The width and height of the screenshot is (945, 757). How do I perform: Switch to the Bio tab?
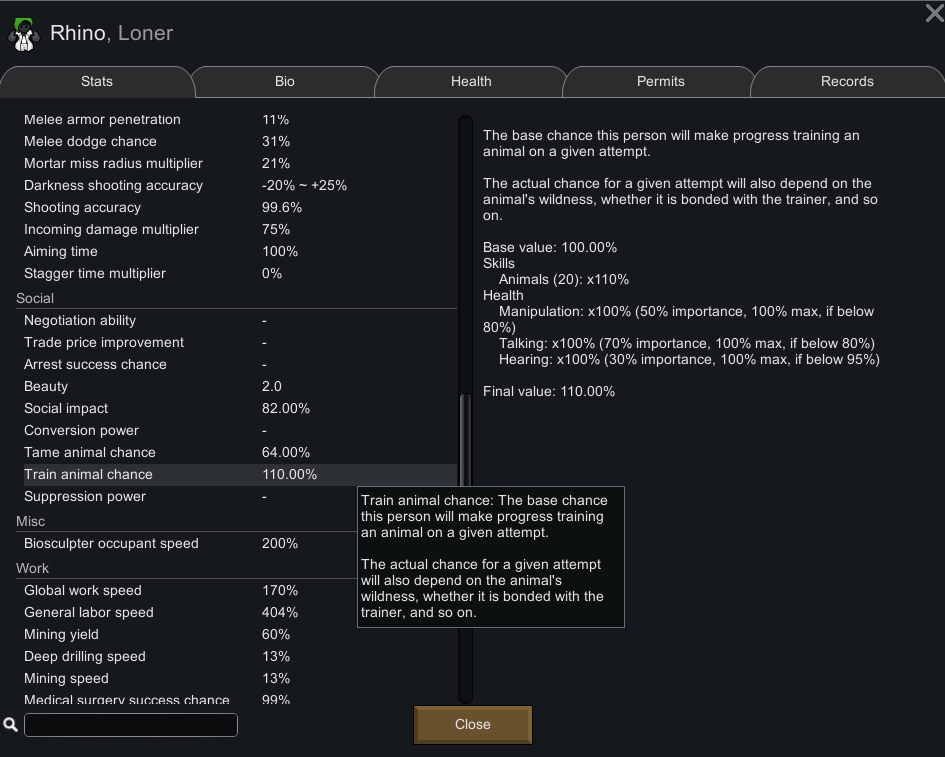click(284, 82)
